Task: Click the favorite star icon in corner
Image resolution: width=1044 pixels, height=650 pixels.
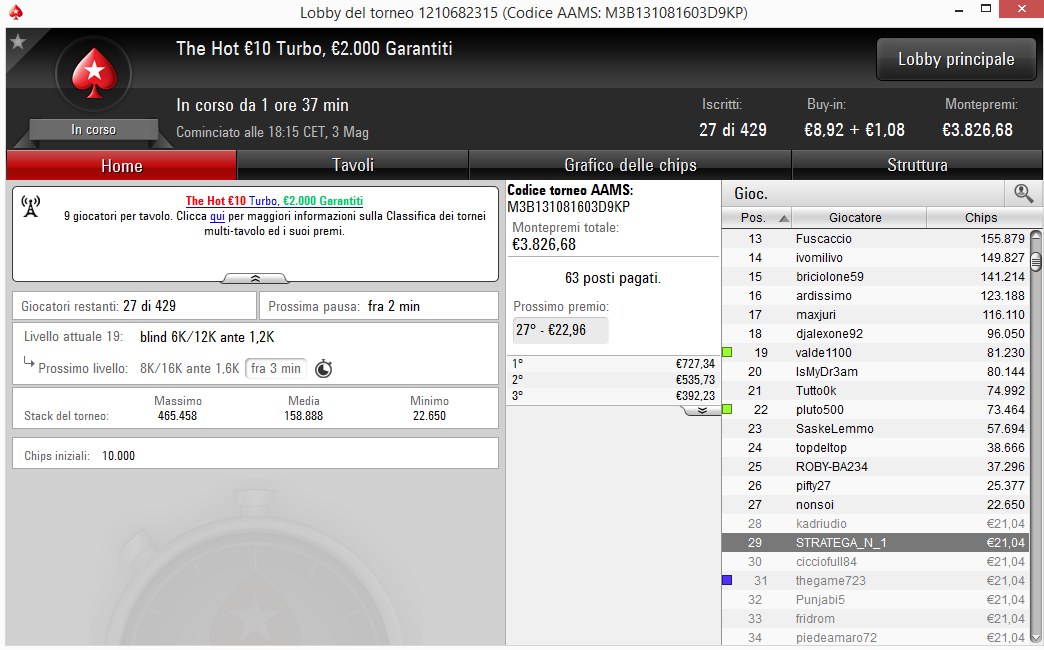Action: 18,42
